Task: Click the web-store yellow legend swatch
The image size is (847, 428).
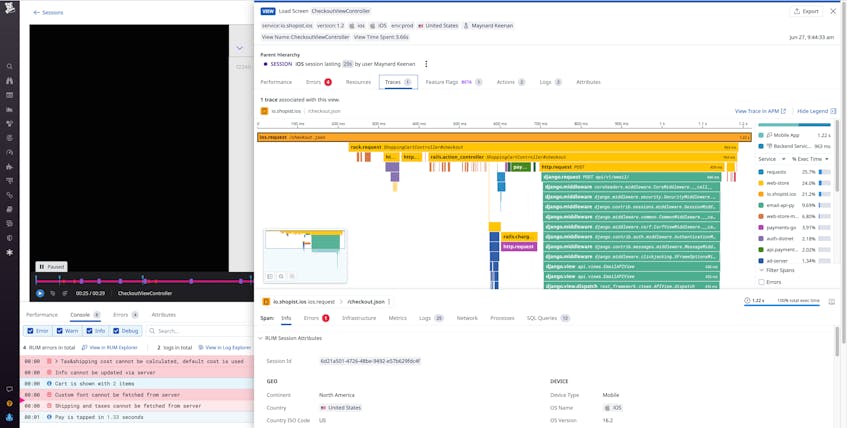Action: click(x=761, y=183)
